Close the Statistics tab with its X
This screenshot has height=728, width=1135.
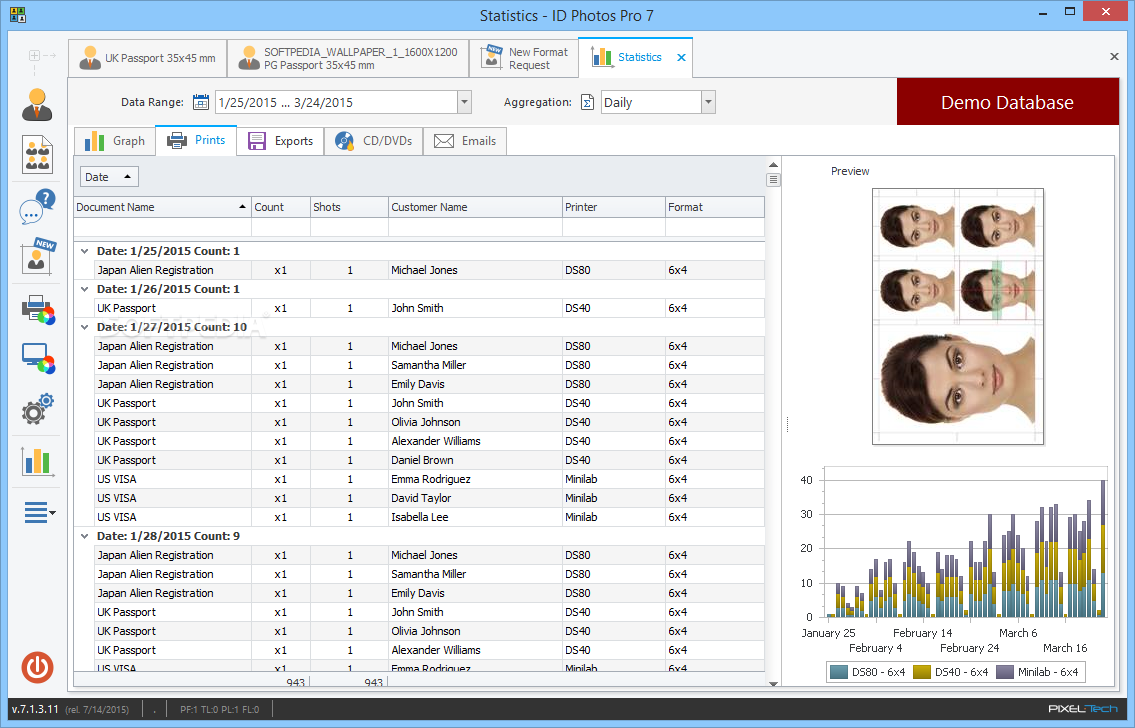(681, 57)
